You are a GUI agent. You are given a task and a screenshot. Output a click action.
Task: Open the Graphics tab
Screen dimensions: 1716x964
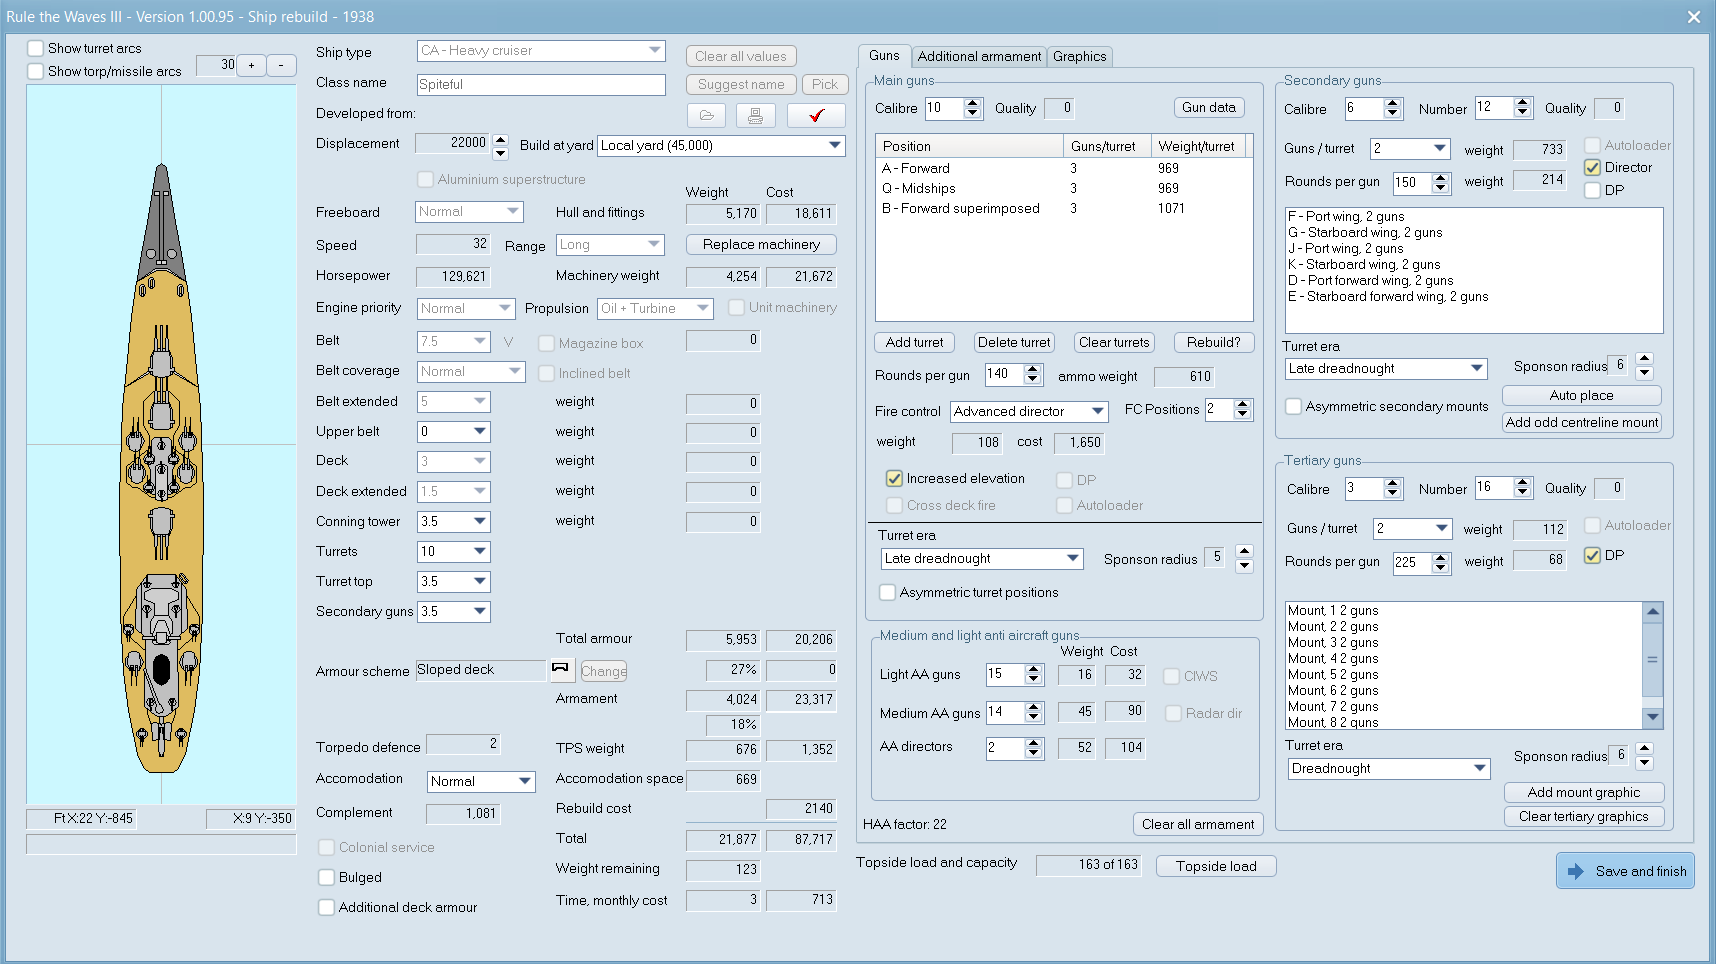click(x=1079, y=57)
